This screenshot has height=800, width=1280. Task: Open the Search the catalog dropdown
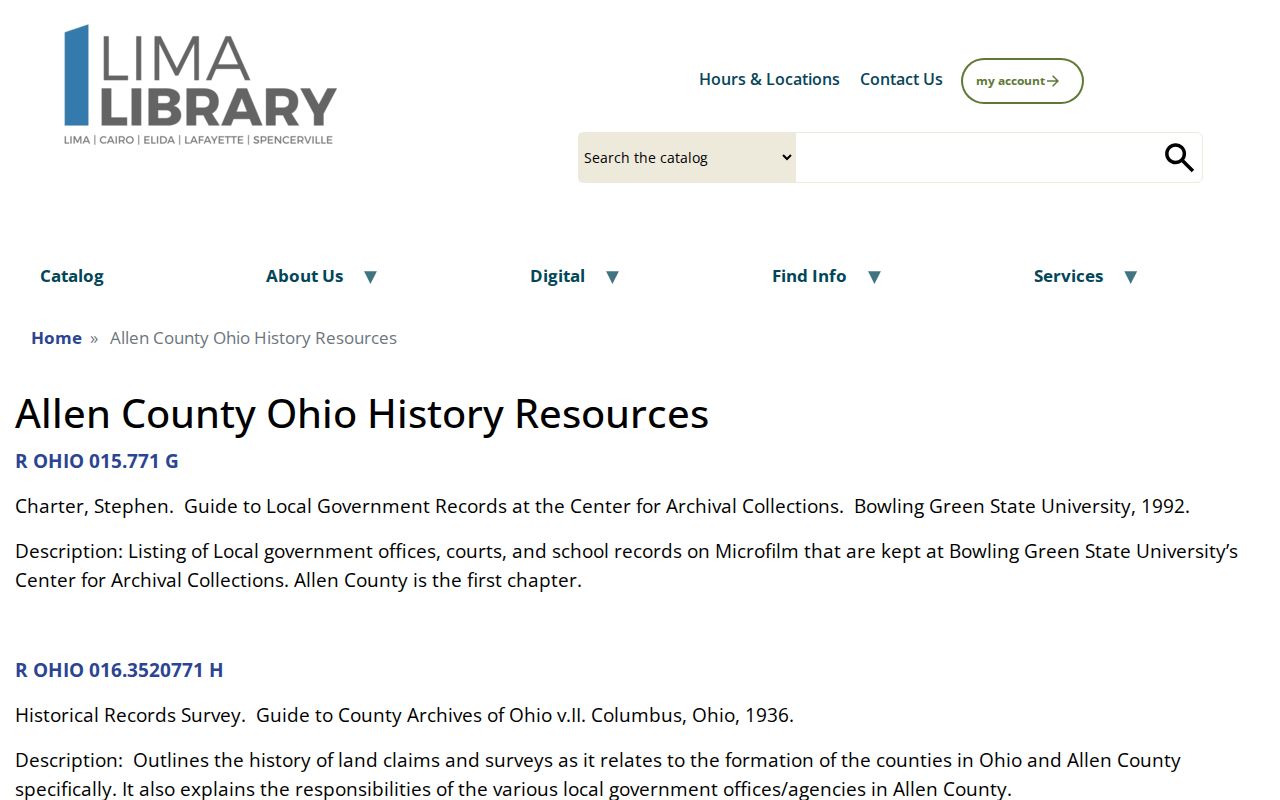[x=687, y=158]
